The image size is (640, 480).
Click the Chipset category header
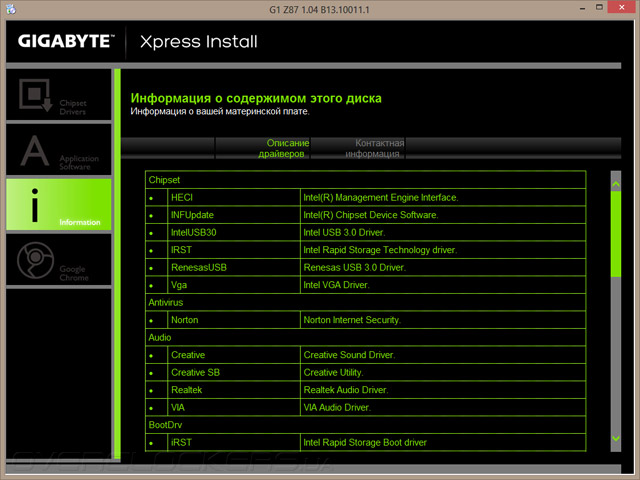pyautogui.click(x=164, y=180)
